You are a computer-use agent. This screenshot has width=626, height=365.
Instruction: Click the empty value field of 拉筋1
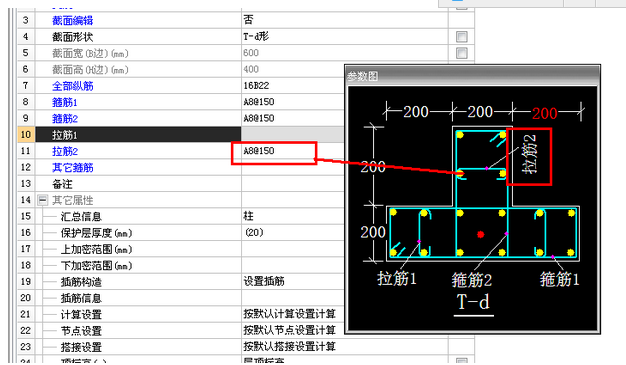coord(292,135)
